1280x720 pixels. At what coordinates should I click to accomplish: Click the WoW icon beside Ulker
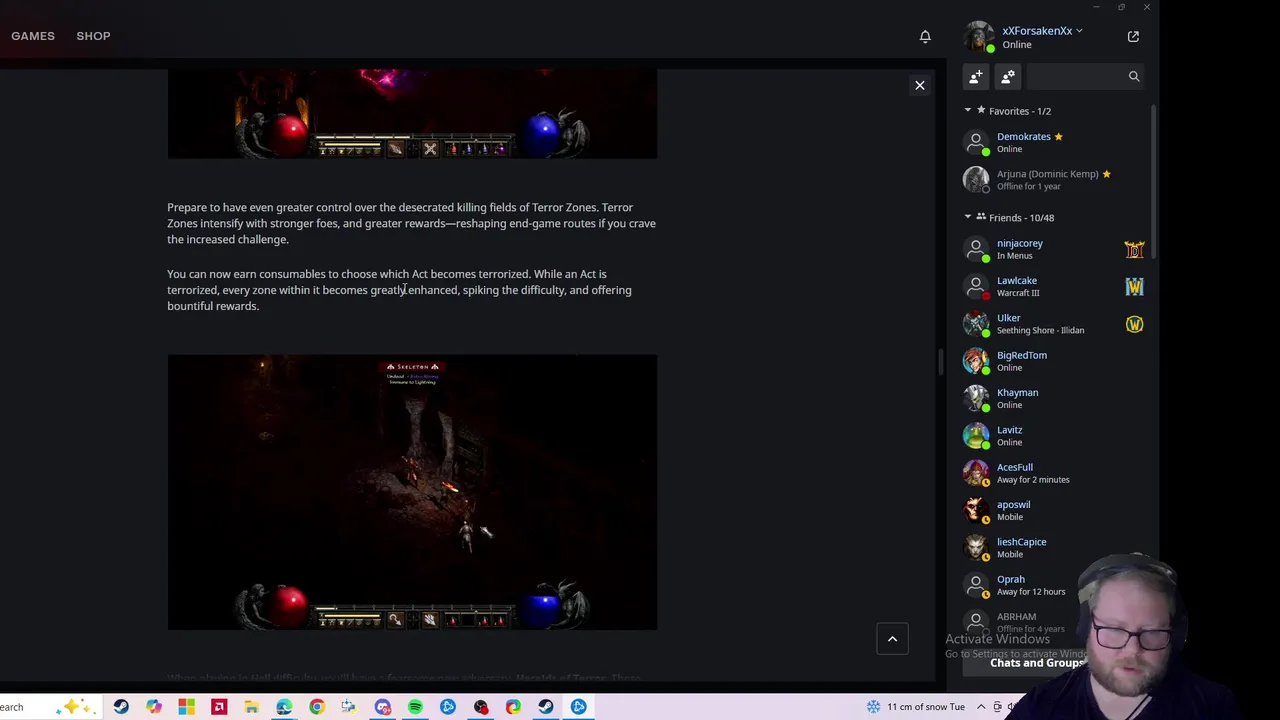pyautogui.click(x=1134, y=324)
